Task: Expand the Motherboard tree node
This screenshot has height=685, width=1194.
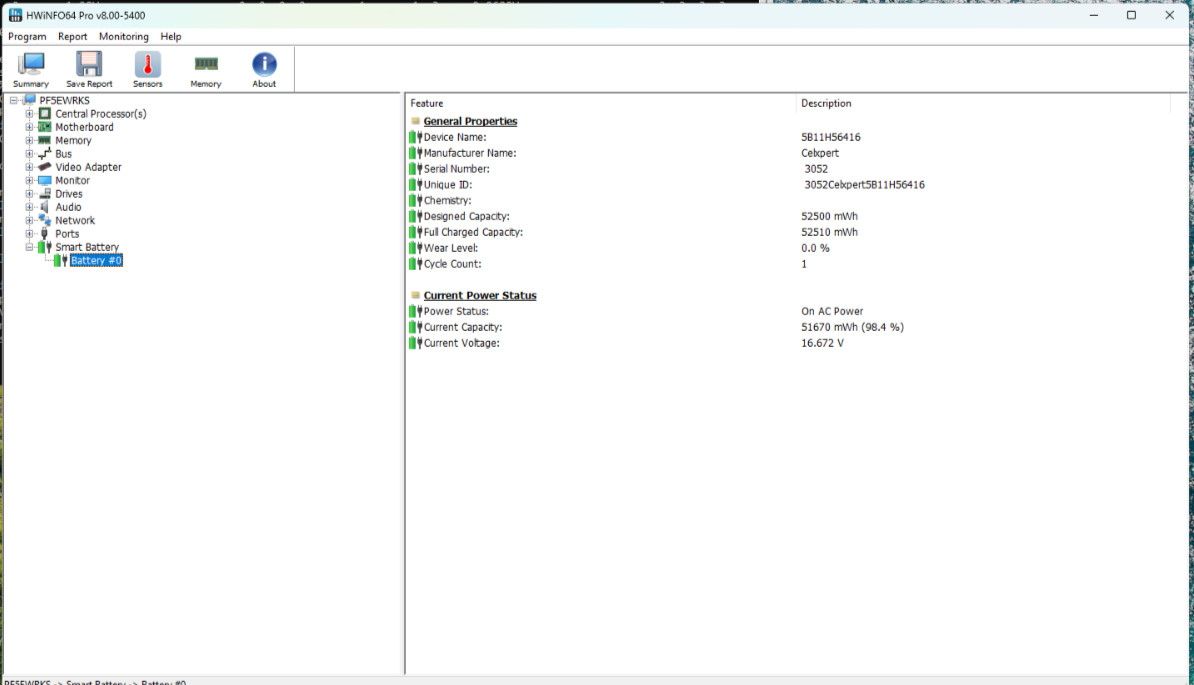Action: click(x=29, y=126)
